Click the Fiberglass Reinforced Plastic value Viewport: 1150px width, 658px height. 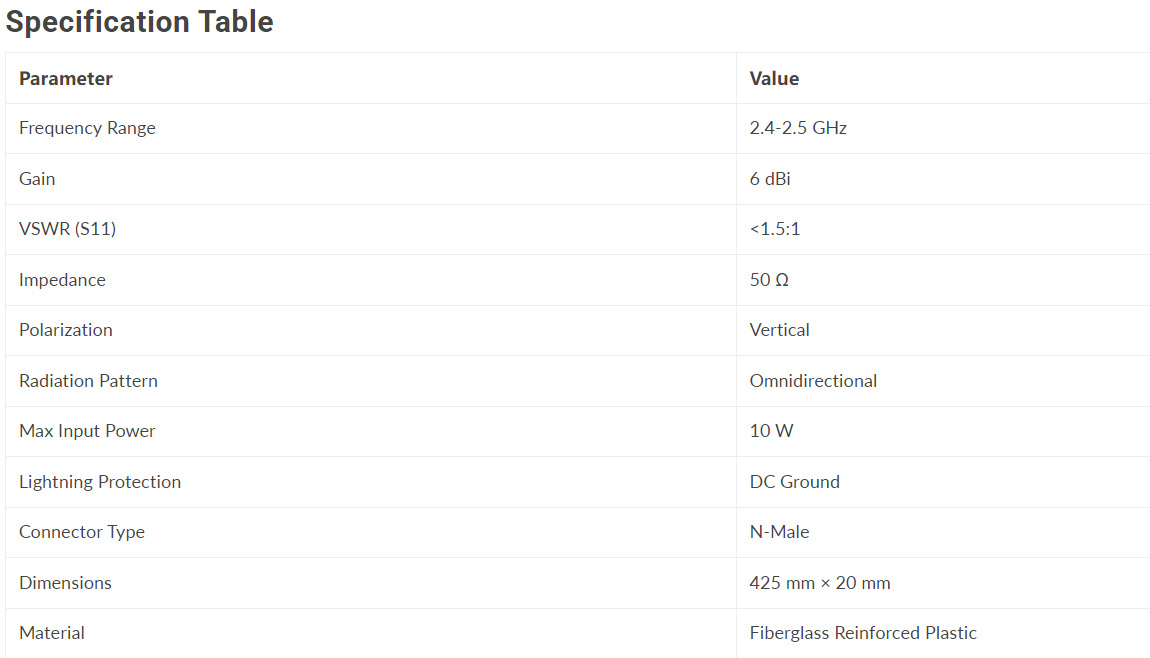[x=863, y=633]
